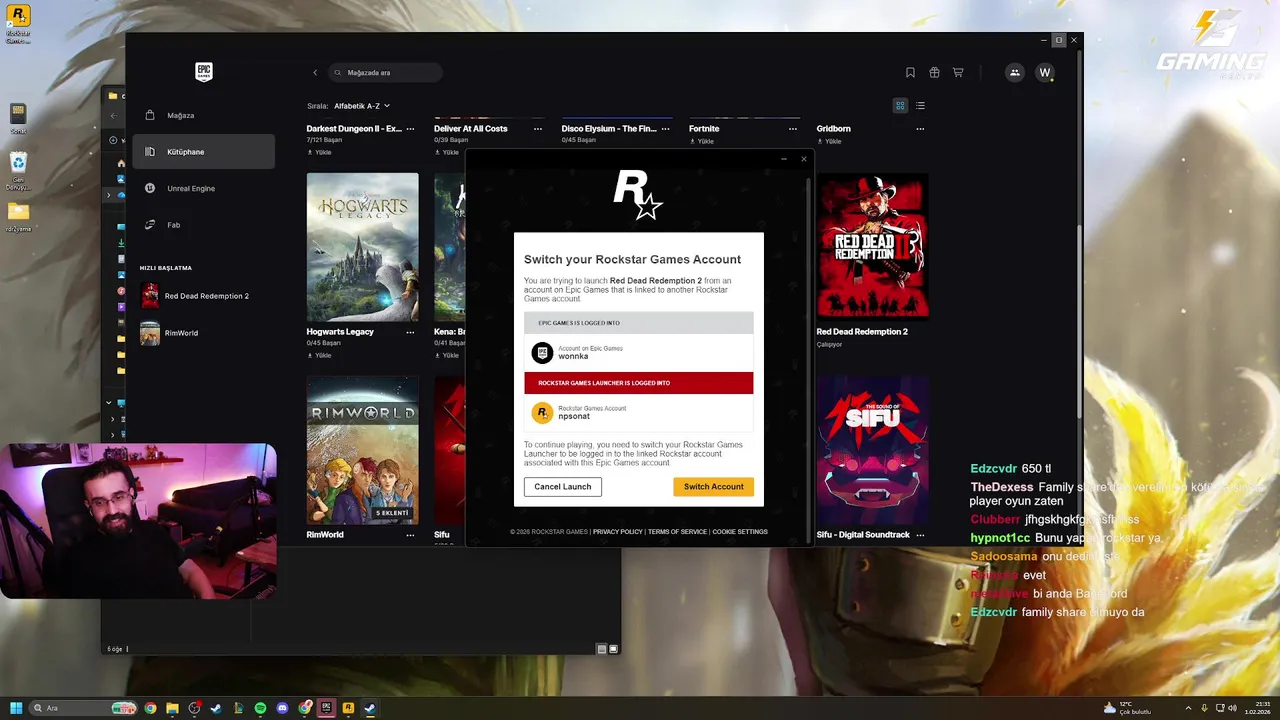Open Red Dead Redemption 2 cover art

coord(872,247)
